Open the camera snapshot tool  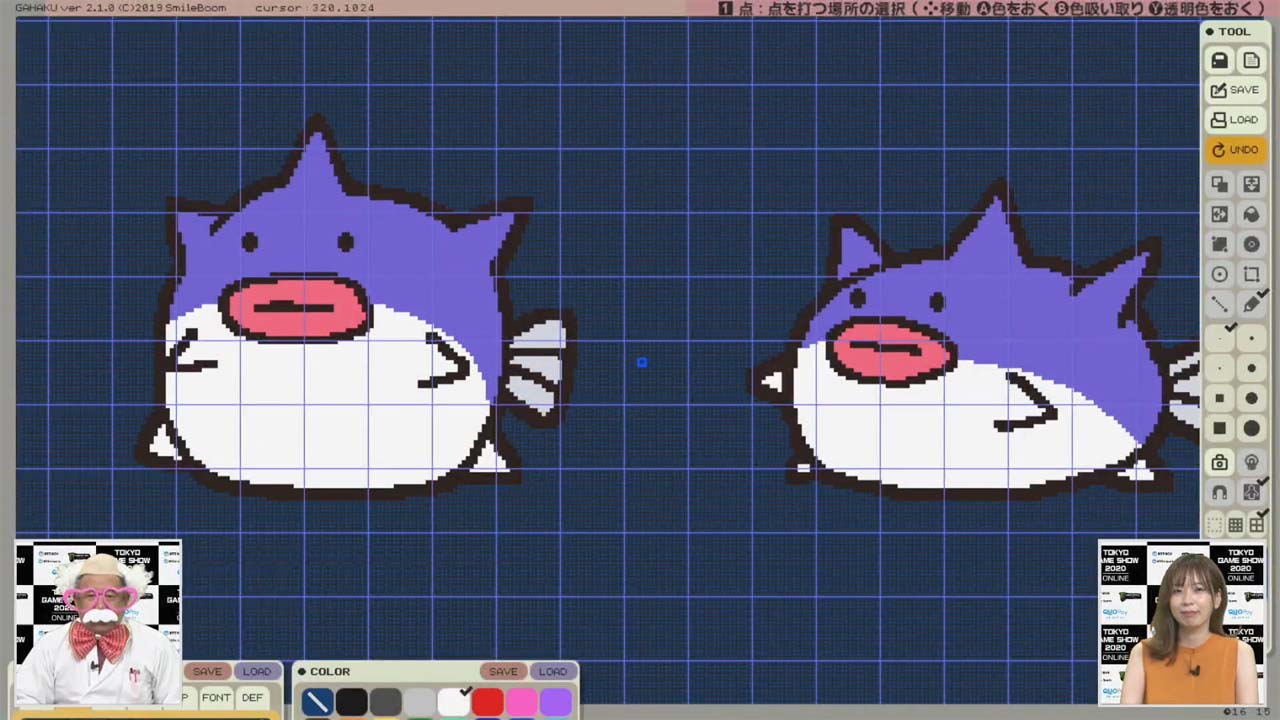pos(1219,462)
